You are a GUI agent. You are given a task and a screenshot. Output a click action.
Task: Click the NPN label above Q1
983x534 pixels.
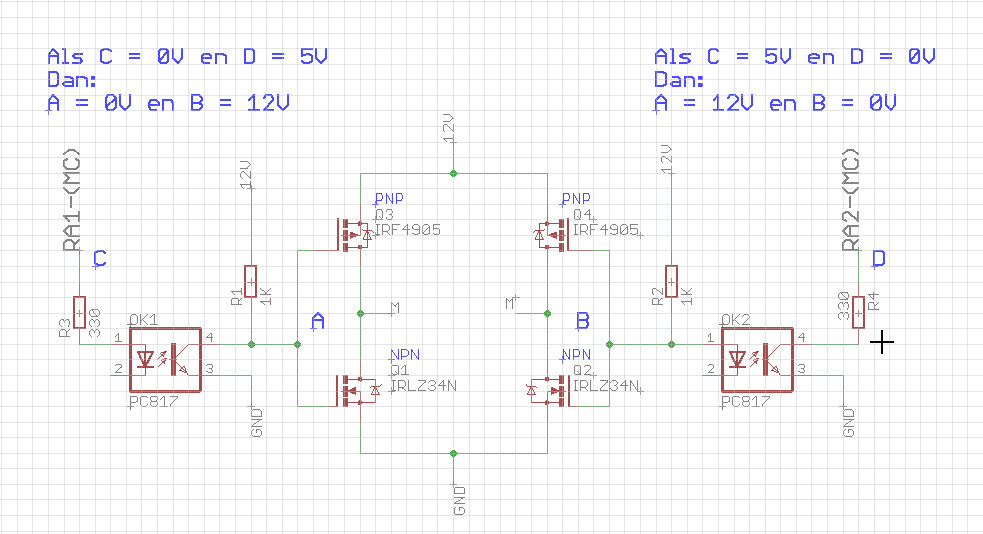[x=404, y=355]
